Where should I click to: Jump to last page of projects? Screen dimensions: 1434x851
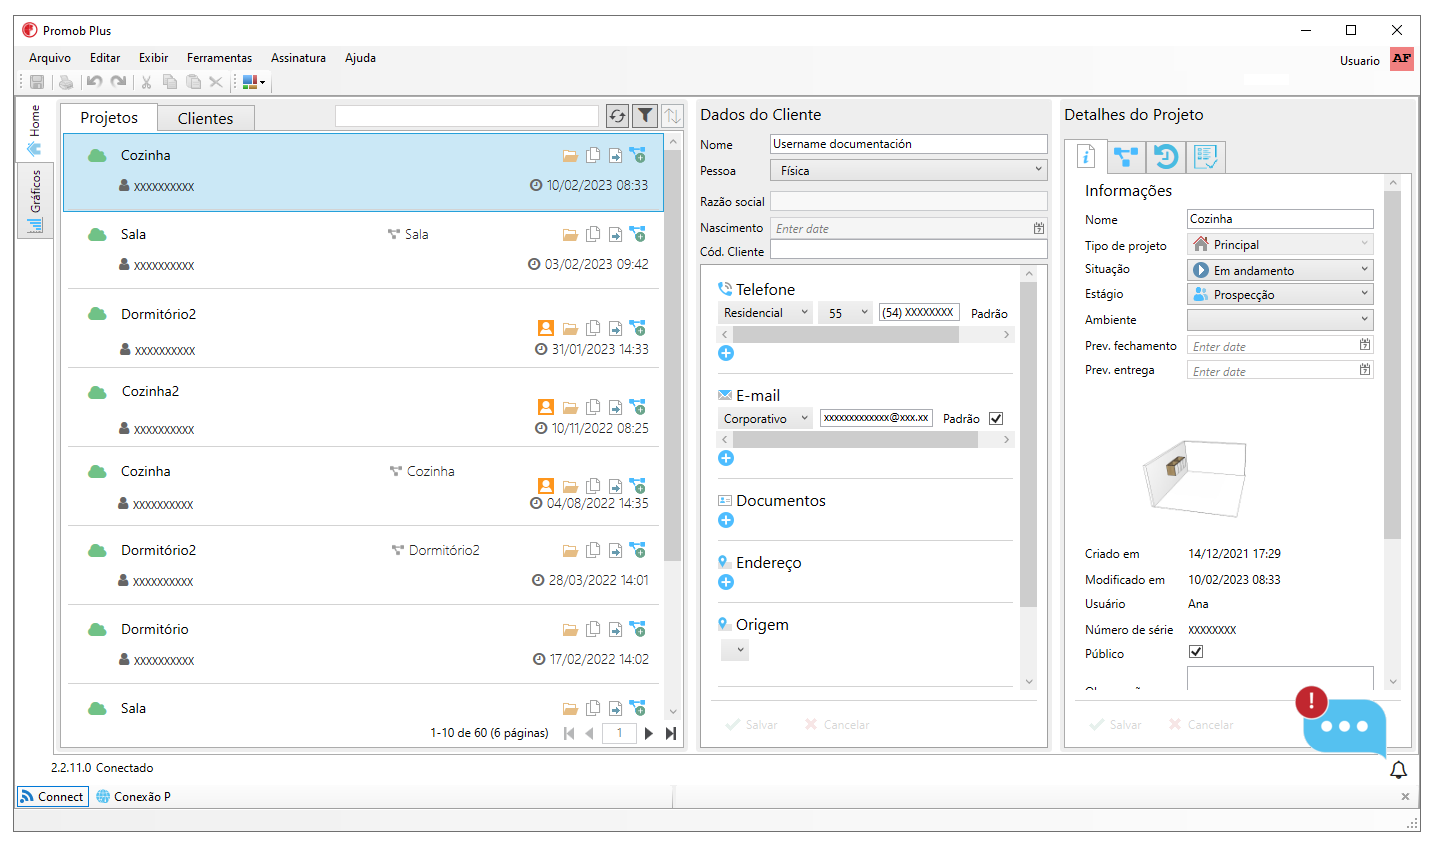coord(671,733)
